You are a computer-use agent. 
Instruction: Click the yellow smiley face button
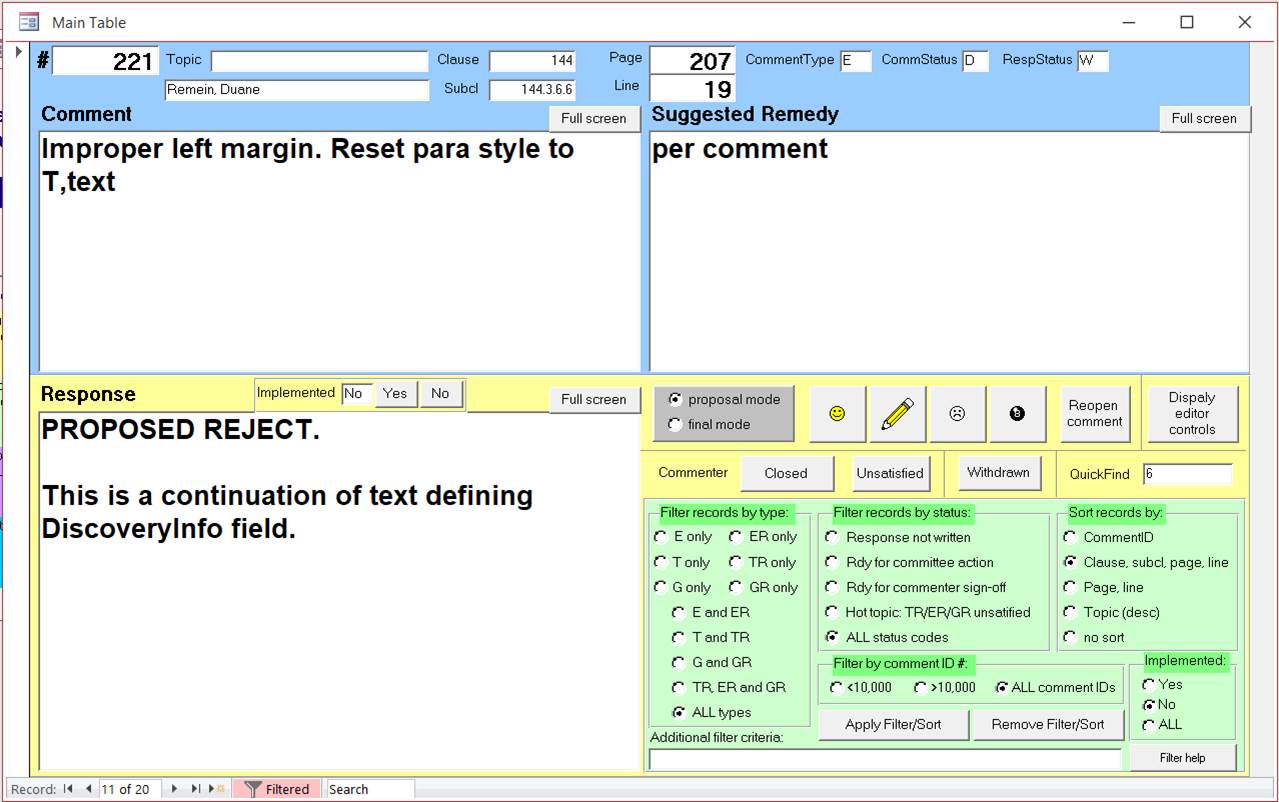(837, 414)
